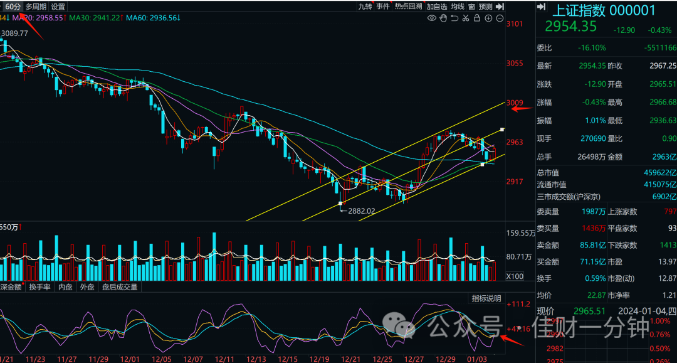The width and height of the screenshot is (678, 363).
Task: Click the 12/13 date axis marker
Action: 257,360
